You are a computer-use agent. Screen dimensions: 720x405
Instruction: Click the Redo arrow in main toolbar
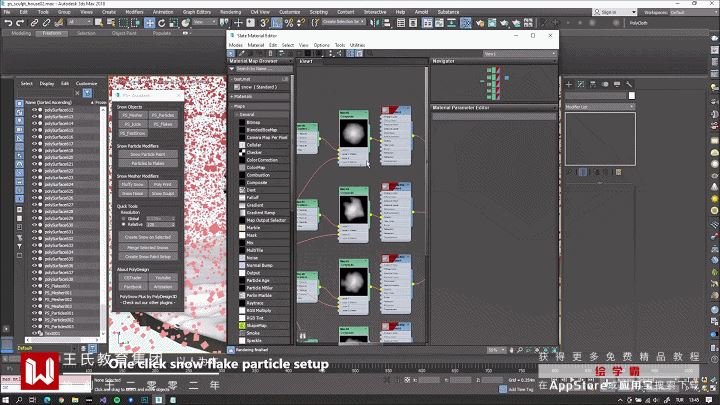[x=20, y=22]
